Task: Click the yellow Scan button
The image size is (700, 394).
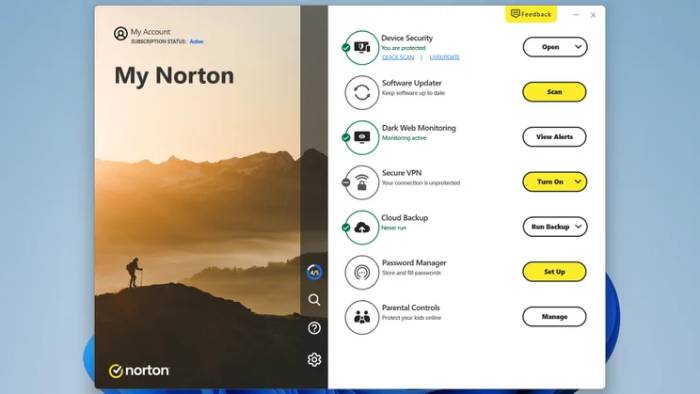Action: coord(554,92)
